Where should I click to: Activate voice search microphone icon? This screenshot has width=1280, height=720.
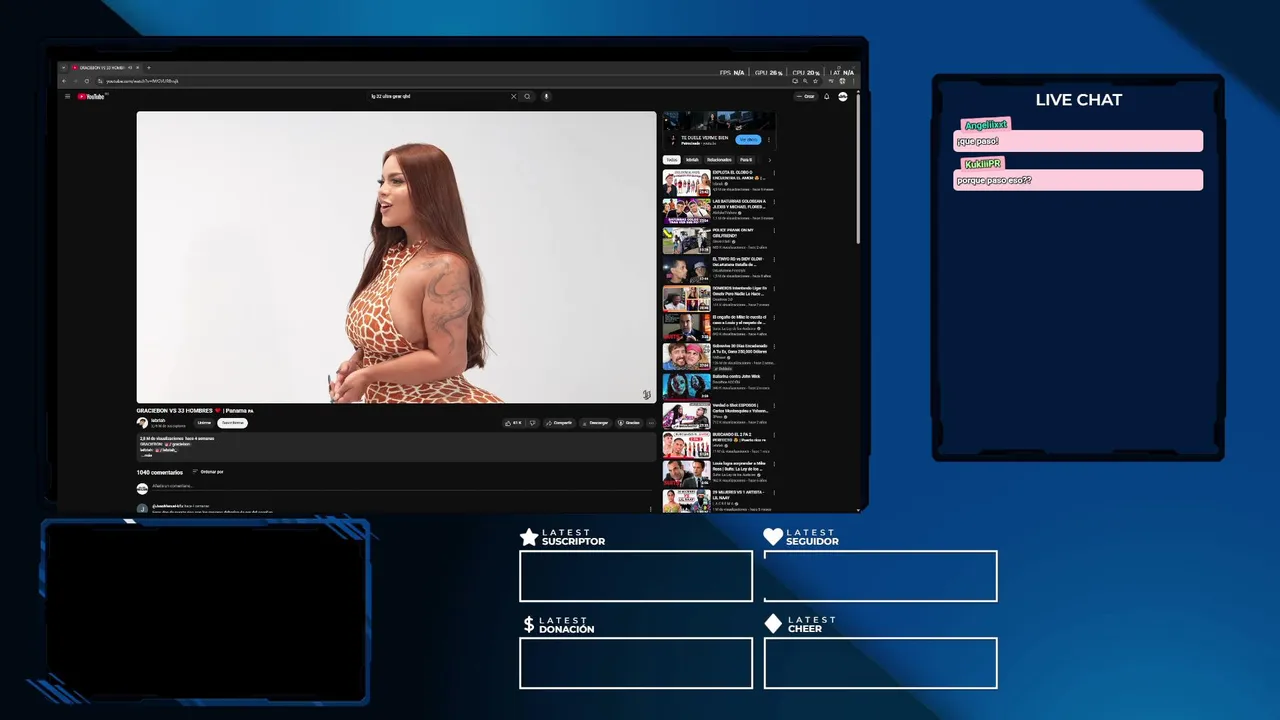pos(546,97)
